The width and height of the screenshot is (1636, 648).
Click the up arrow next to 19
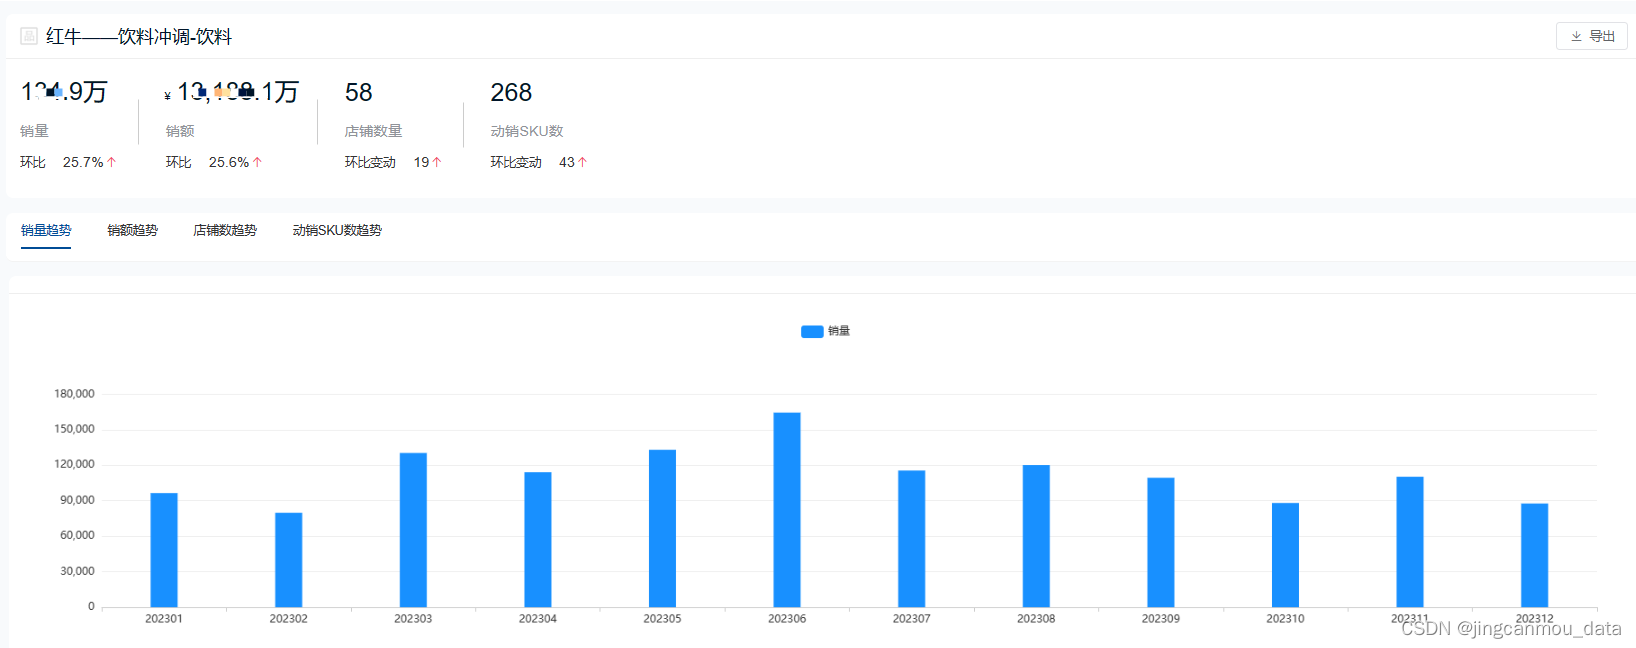tap(437, 162)
